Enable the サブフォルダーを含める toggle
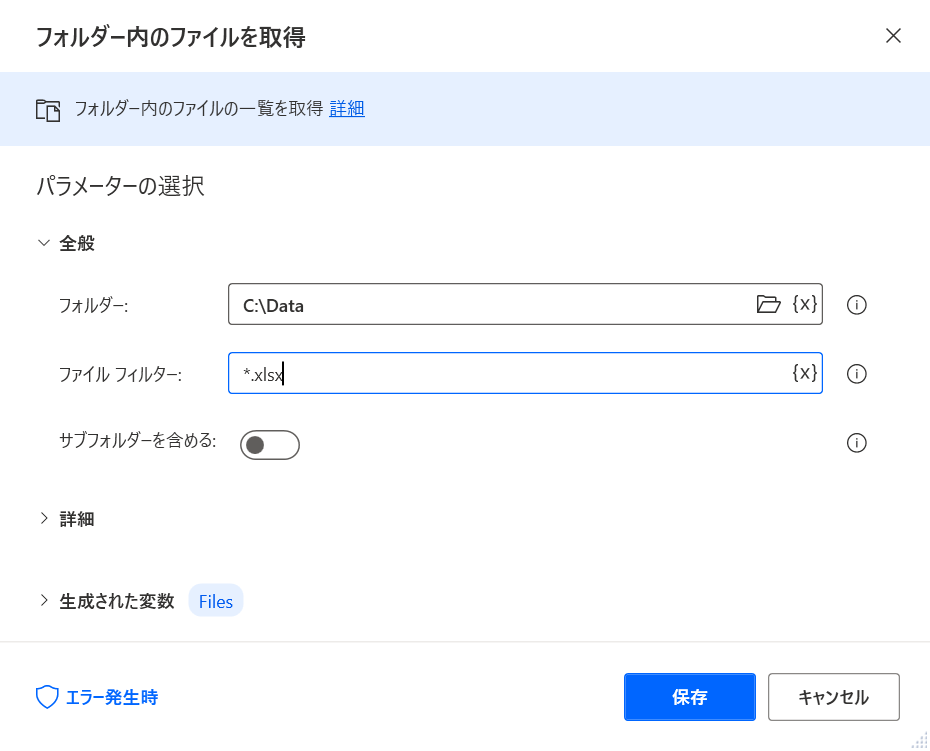Image resolution: width=930 pixels, height=751 pixels. 270,445
